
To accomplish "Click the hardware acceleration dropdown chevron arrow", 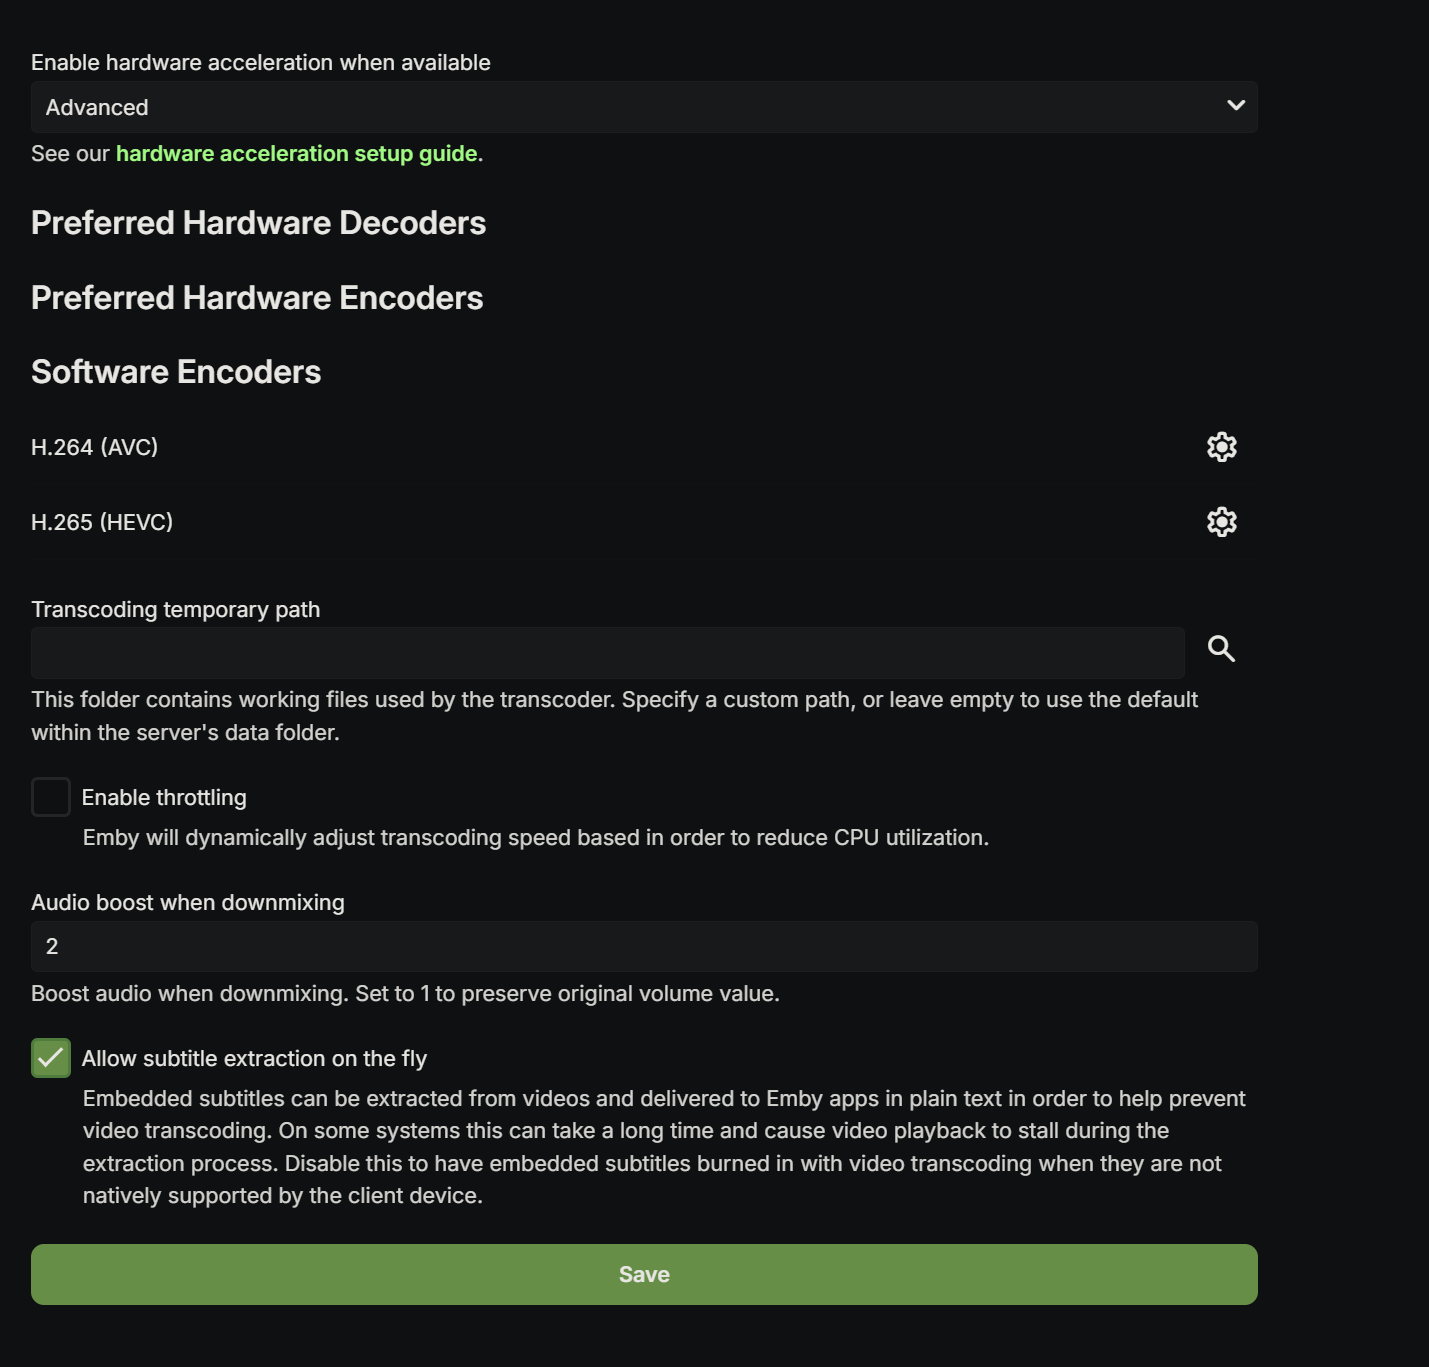I will point(1236,106).
